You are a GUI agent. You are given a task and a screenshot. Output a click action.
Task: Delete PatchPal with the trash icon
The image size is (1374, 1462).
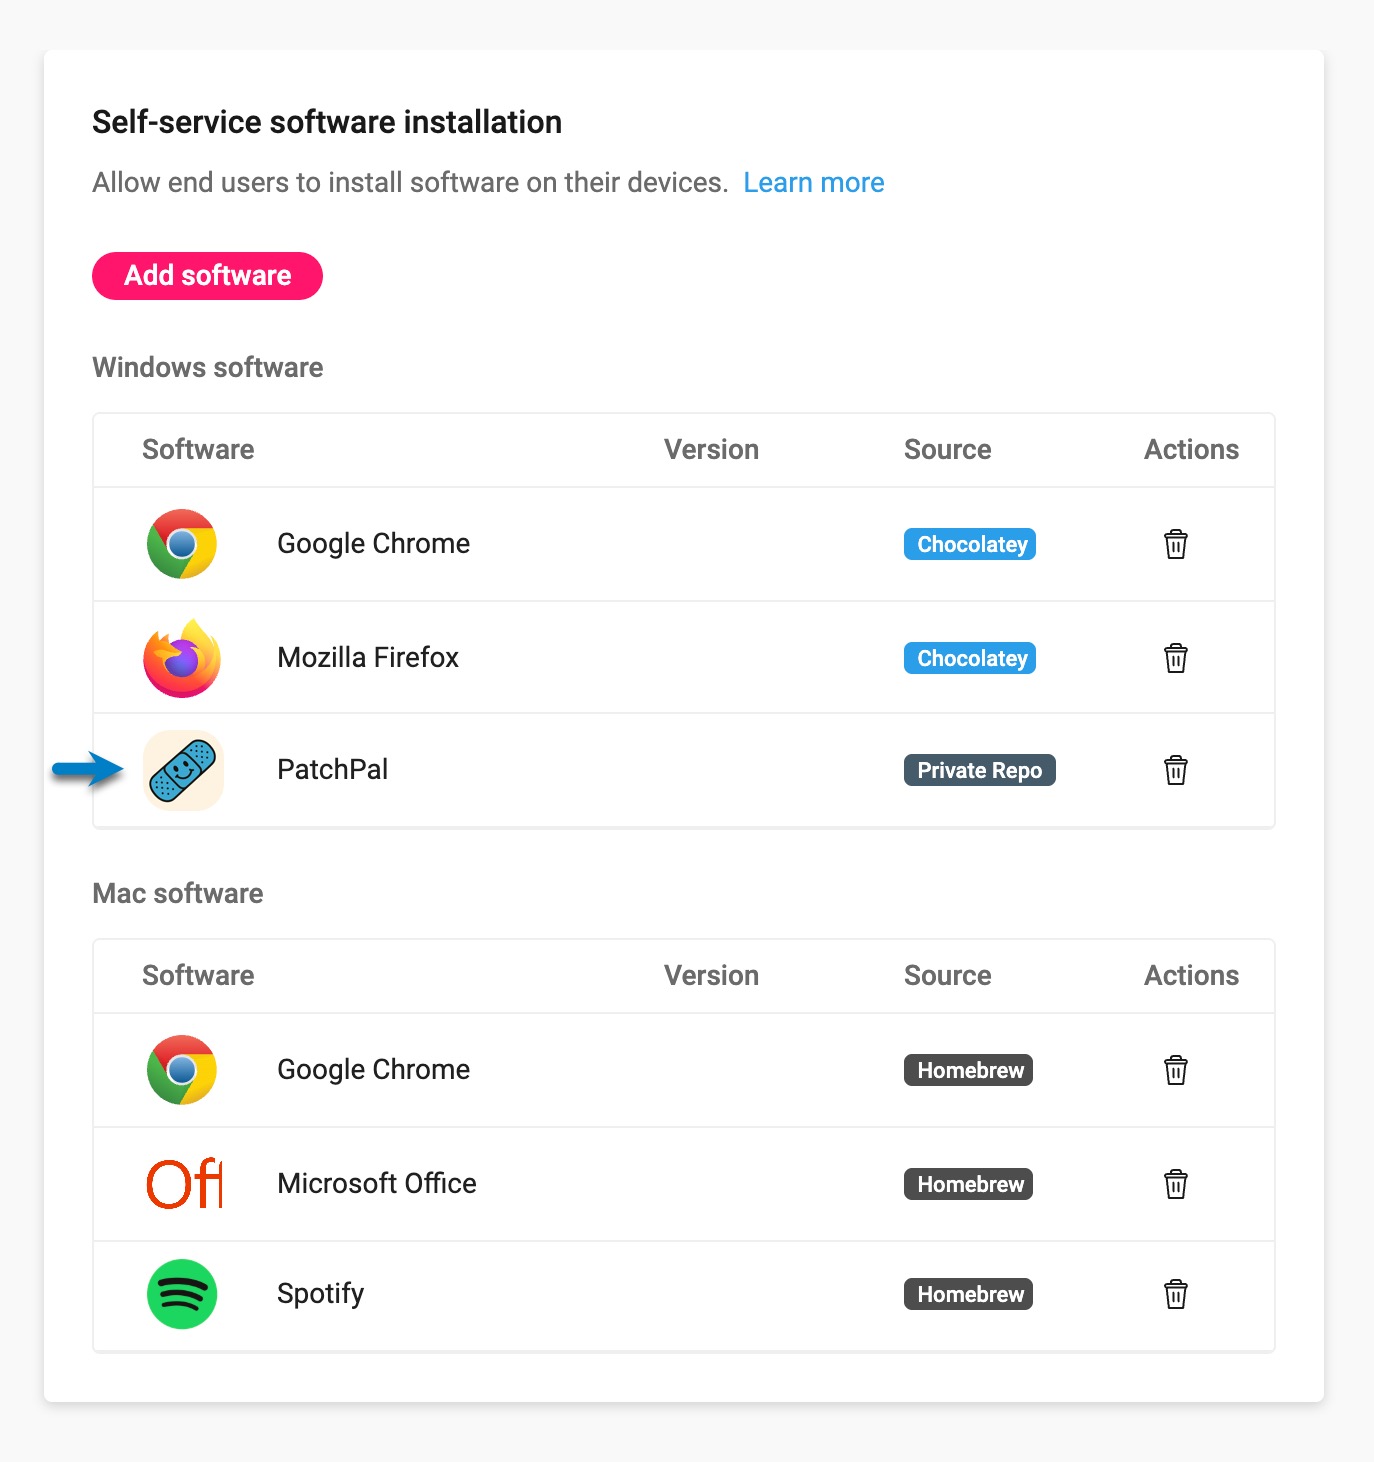pos(1176,770)
